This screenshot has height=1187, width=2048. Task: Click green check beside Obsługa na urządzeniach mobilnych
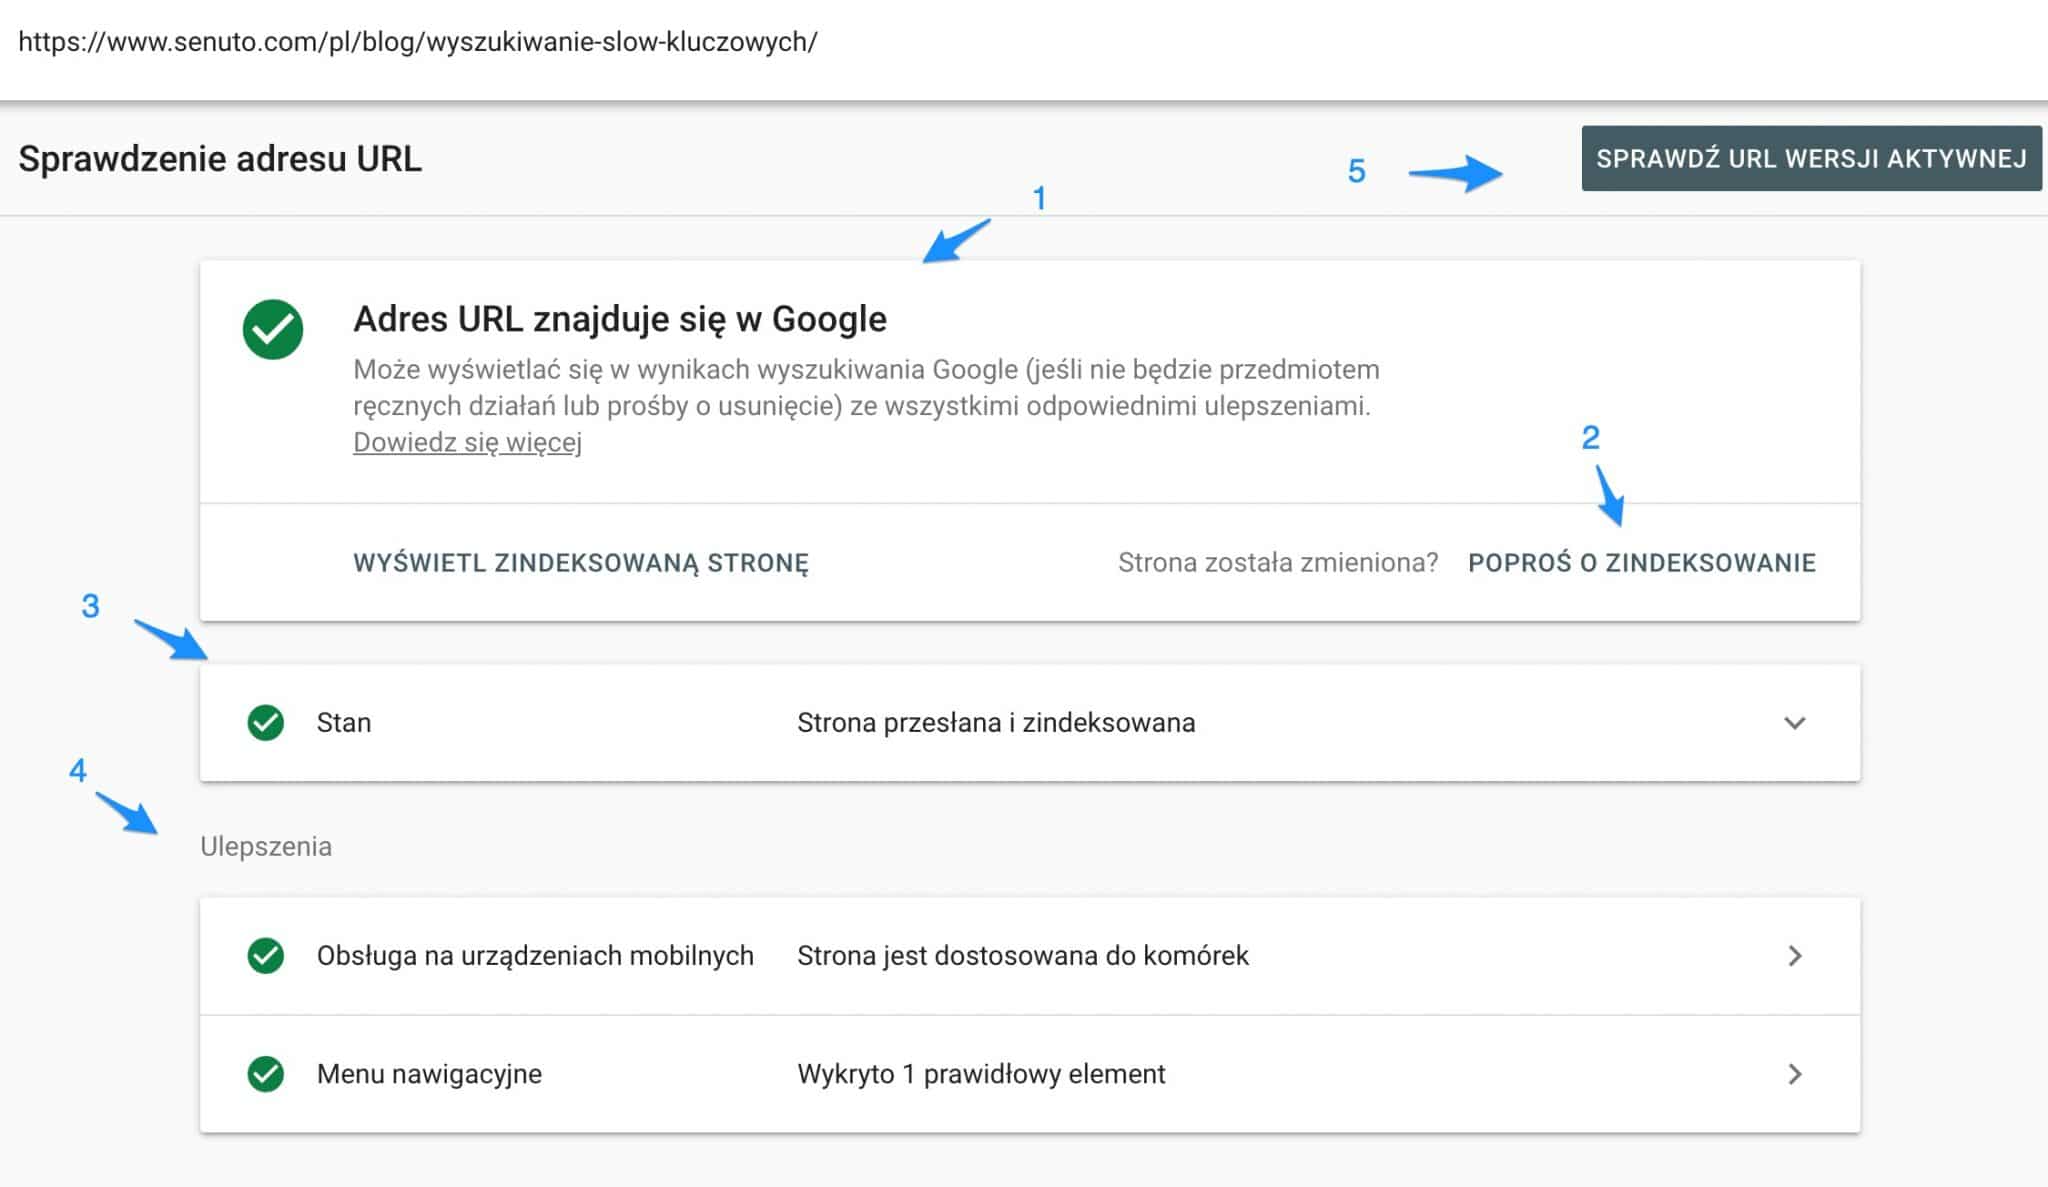tap(265, 956)
